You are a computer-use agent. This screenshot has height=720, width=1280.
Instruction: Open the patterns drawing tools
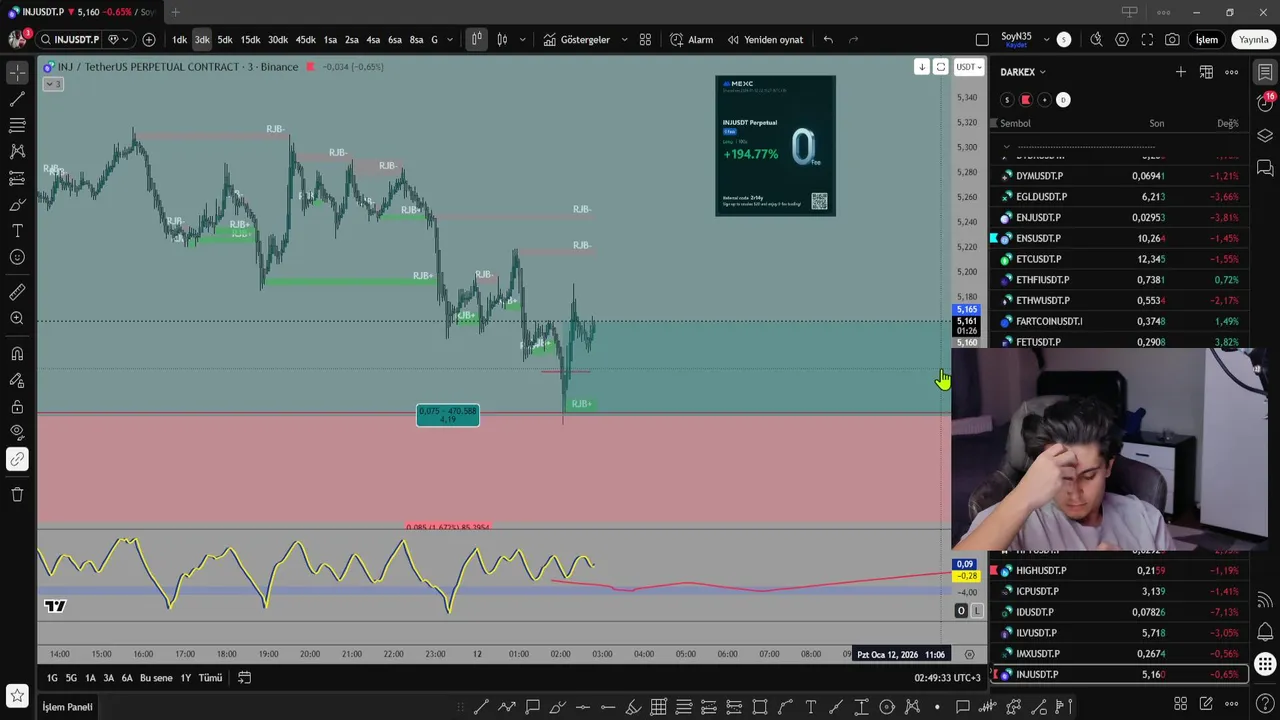pyautogui.click(x=17, y=152)
